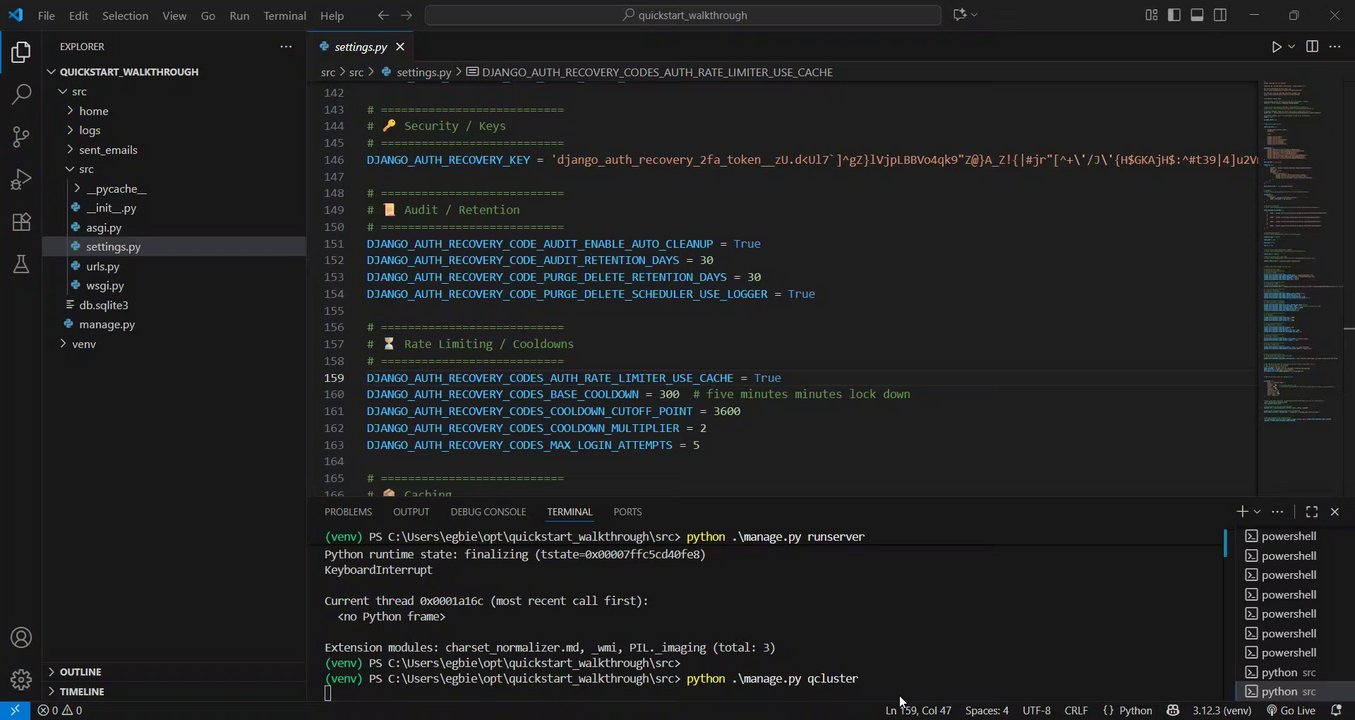Open the new terminal launch profile dropdown
Screen dimensions: 1355x720
(x=1258, y=512)
